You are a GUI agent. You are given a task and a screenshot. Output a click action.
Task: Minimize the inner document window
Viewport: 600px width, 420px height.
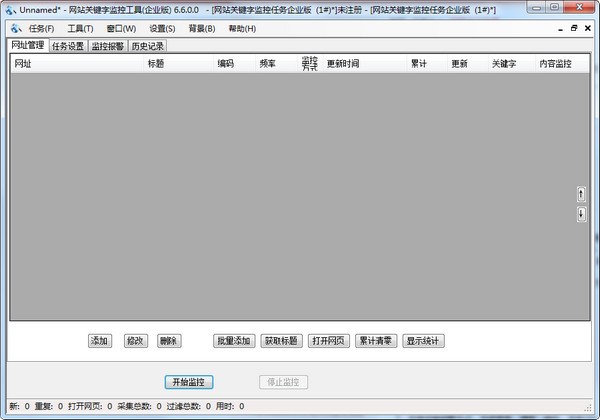click(560, 29)
